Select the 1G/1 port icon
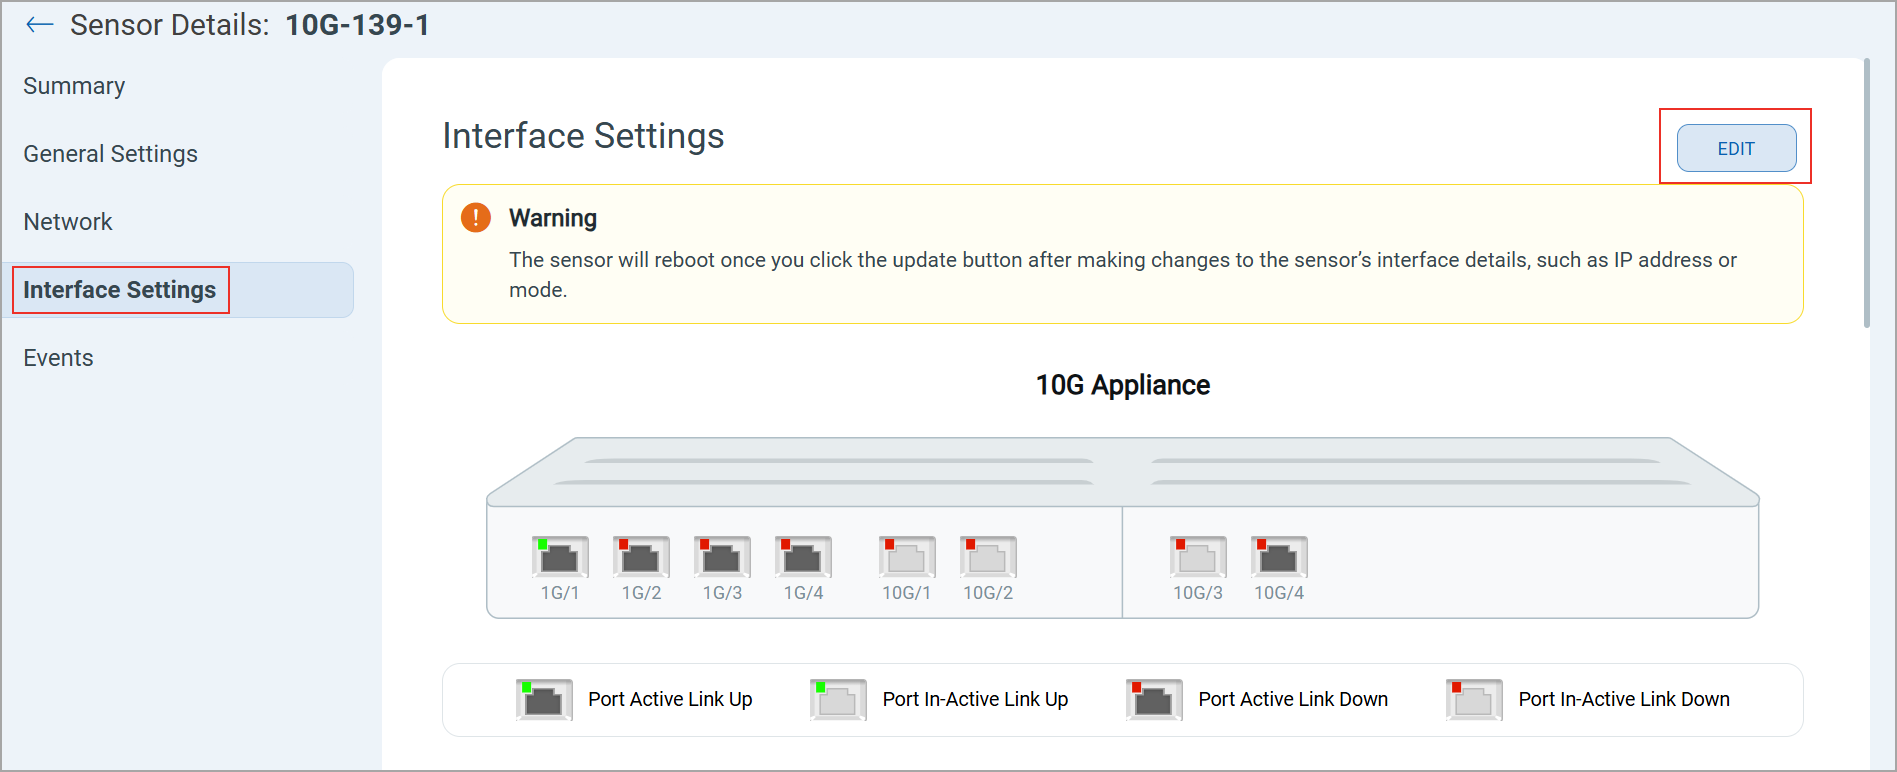 pyautogui.click(x=560, y=557)
